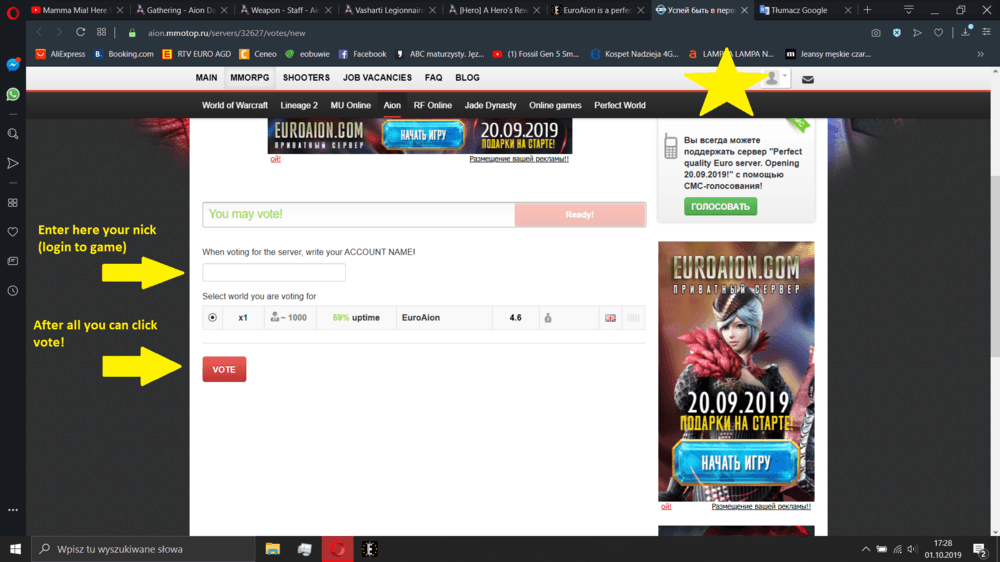Switch to the Tłumacz Google tab
Viewport: 1000px width, 562px height.
796,10
